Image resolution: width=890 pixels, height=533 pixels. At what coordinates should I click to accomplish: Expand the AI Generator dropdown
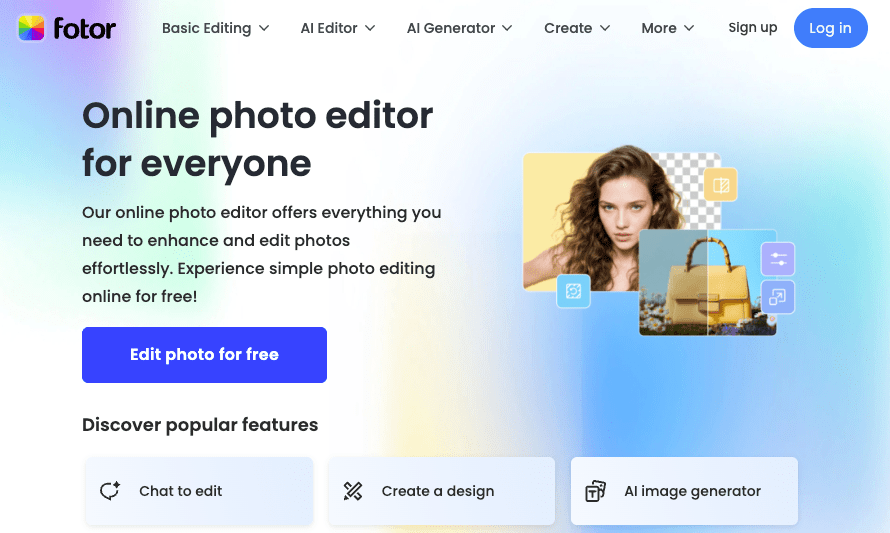459,28
